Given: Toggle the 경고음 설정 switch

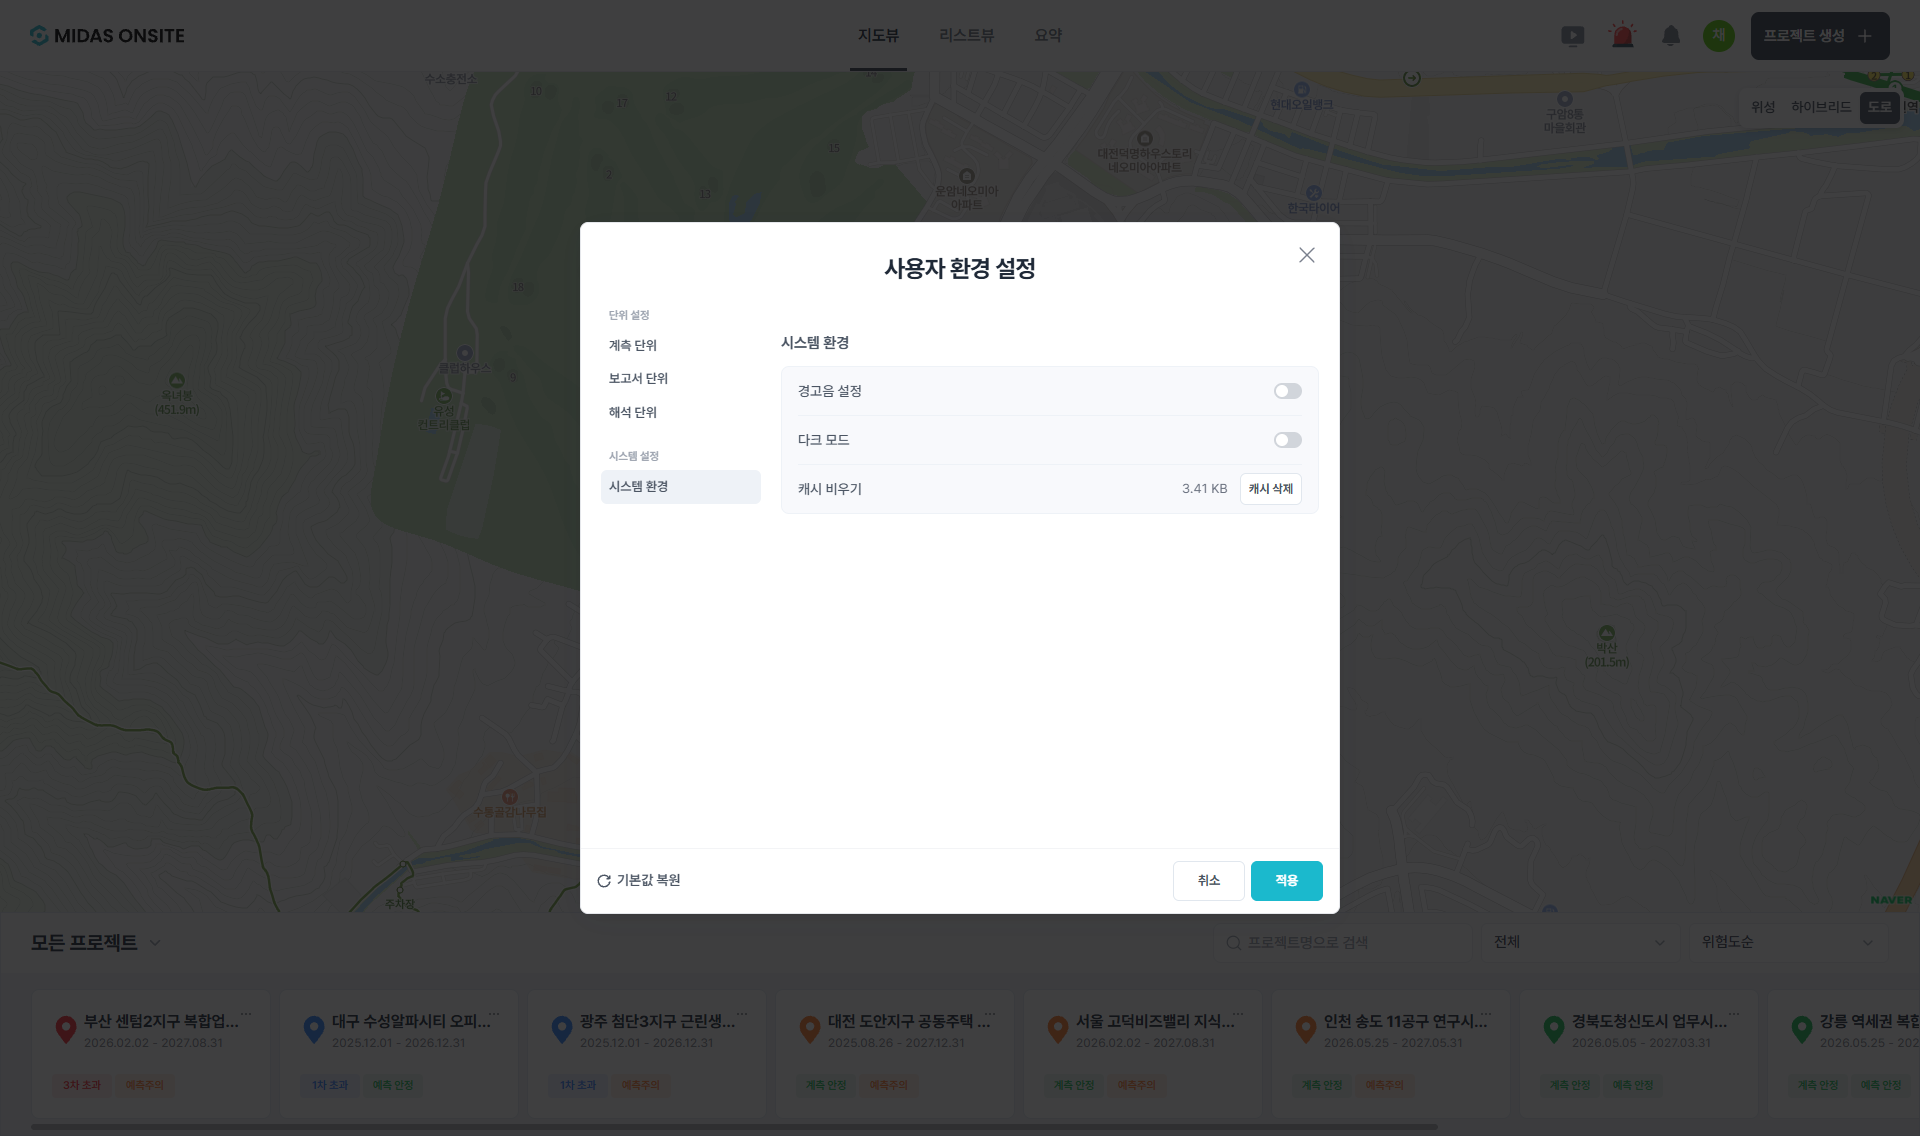Looking at the screenshot, I should coord(1288,391).
